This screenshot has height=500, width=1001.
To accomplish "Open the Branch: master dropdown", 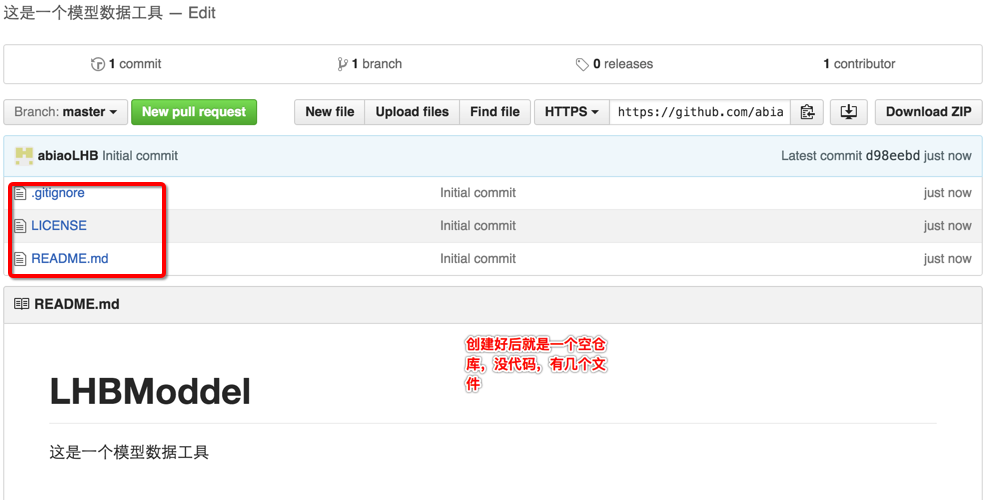I will tap(66, 112).
